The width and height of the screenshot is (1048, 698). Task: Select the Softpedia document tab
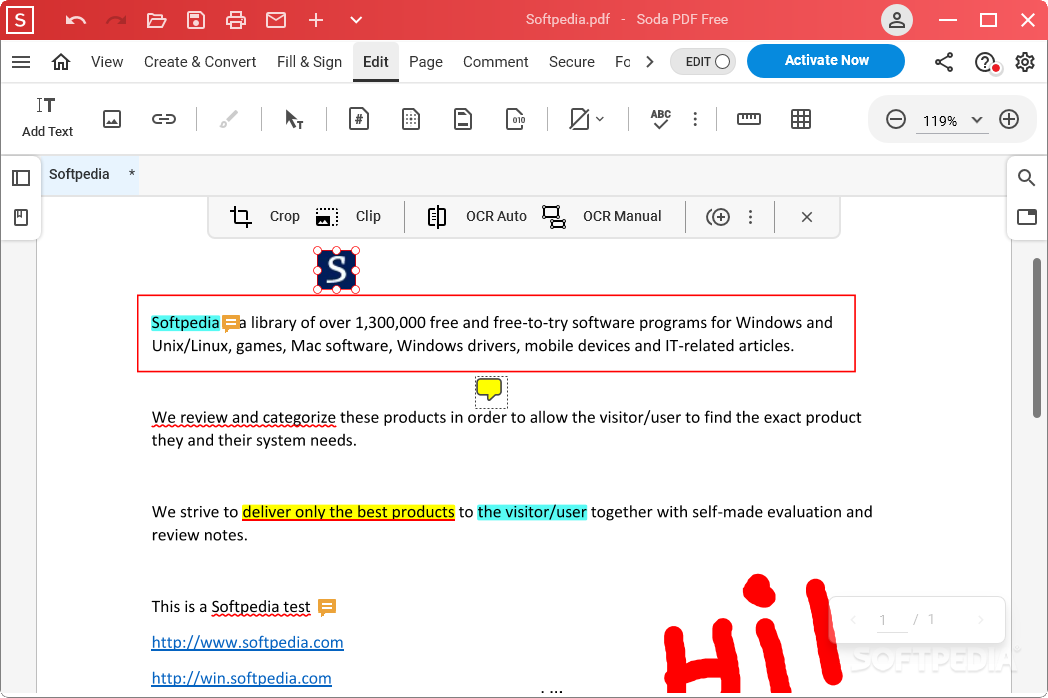coord(91,174)
